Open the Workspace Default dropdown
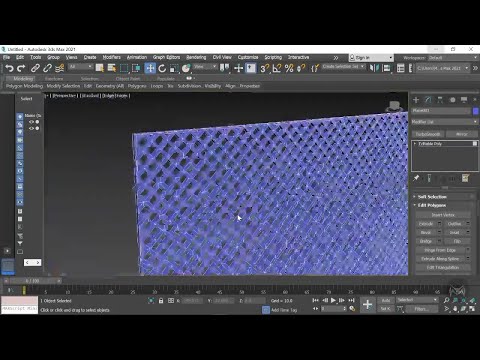The image size is (480, 360). click(x=452, y=58)
